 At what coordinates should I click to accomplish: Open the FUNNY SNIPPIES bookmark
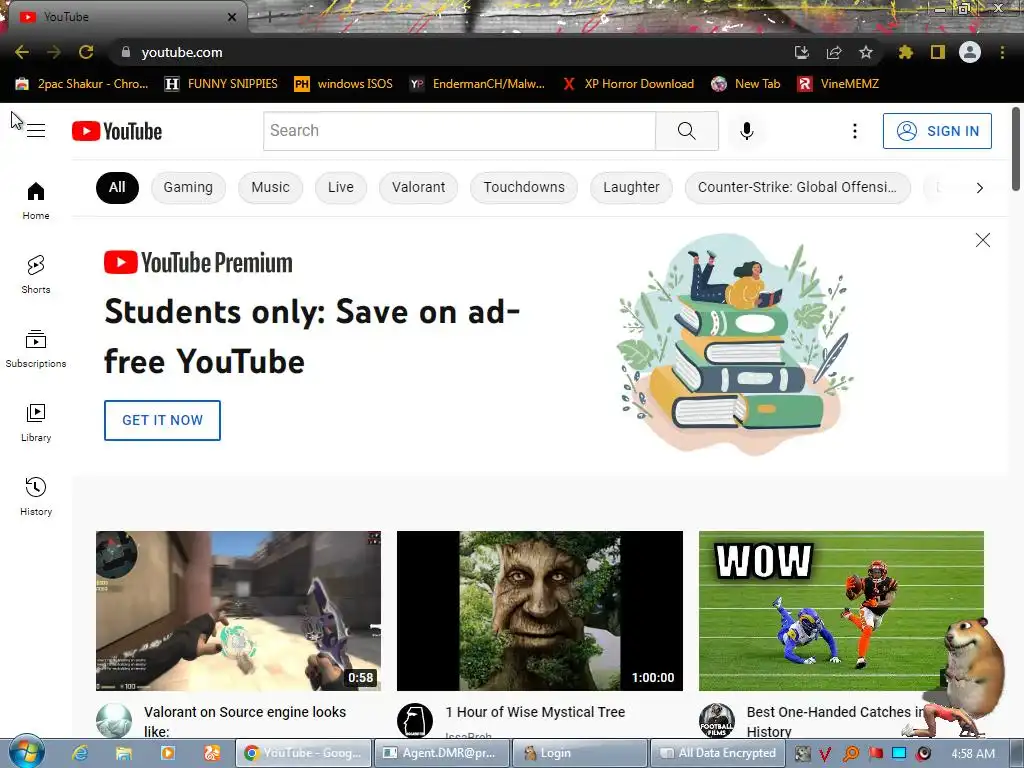point(221,84)
